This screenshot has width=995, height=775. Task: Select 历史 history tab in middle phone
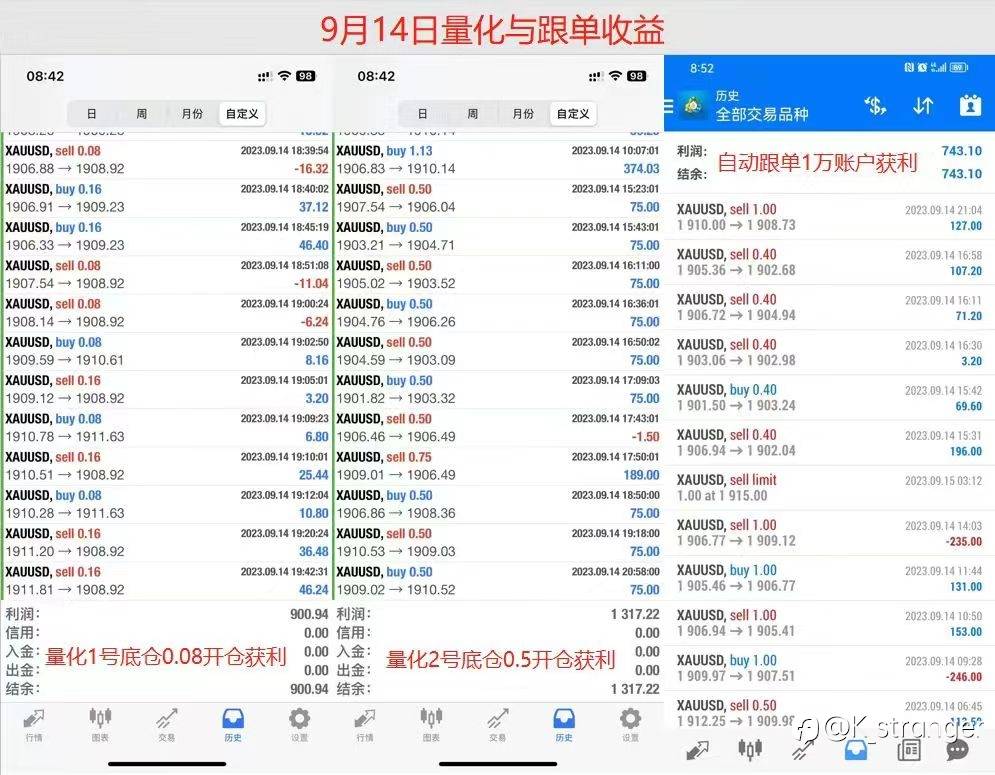[564, 724]
